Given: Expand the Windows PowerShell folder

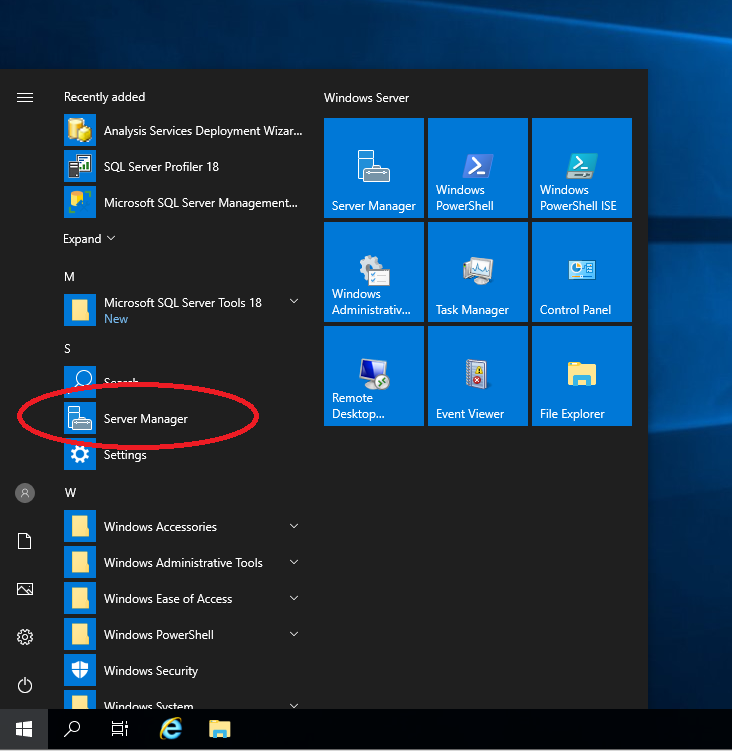Looking at the screenshot, I should point(184,635).
